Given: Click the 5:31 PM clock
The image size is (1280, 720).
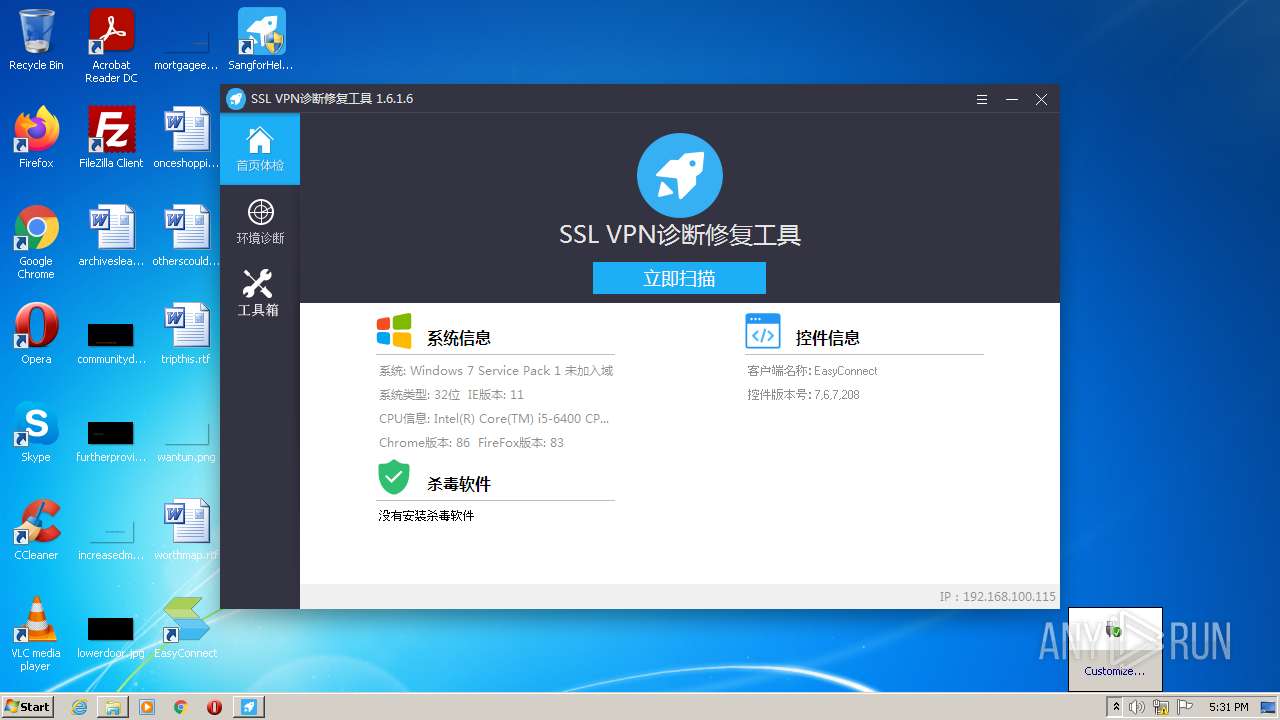Looking at the screenshot, I should [1229, 707].
